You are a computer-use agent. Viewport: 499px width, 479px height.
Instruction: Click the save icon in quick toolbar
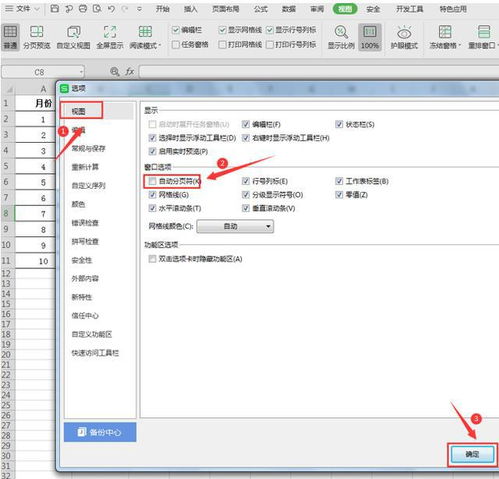(55, 9)
